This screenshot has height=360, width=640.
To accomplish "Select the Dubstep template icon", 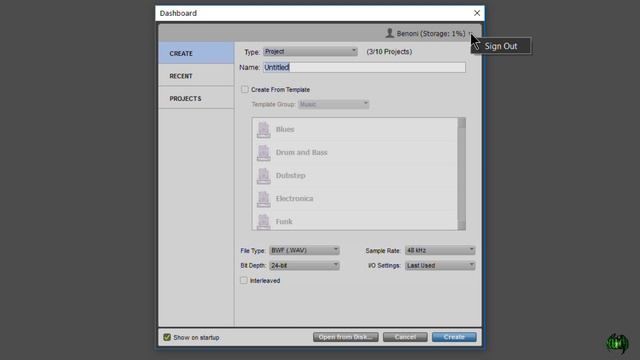I will click(x=264, y=176).
